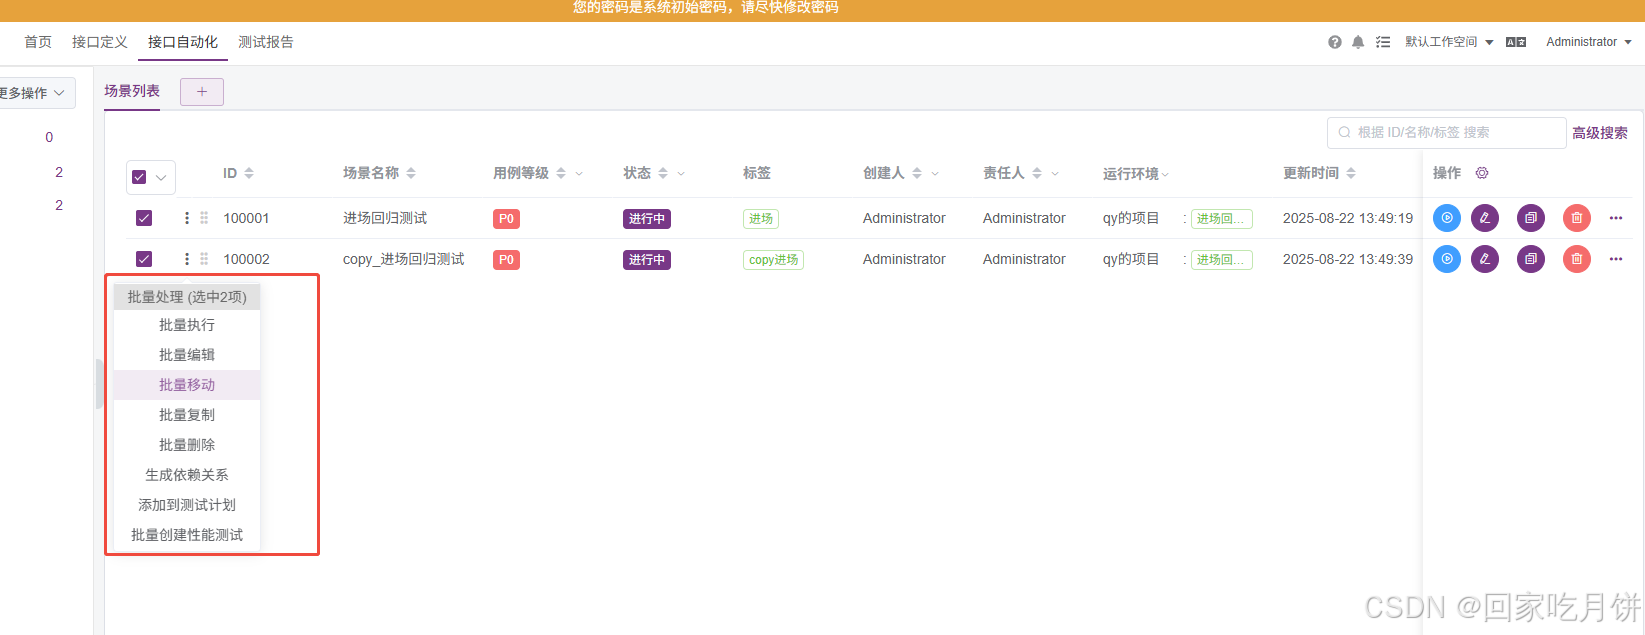Open 创建人 filter chevron
Screen dimensions: 1645x635
click(x=935, y=174)
